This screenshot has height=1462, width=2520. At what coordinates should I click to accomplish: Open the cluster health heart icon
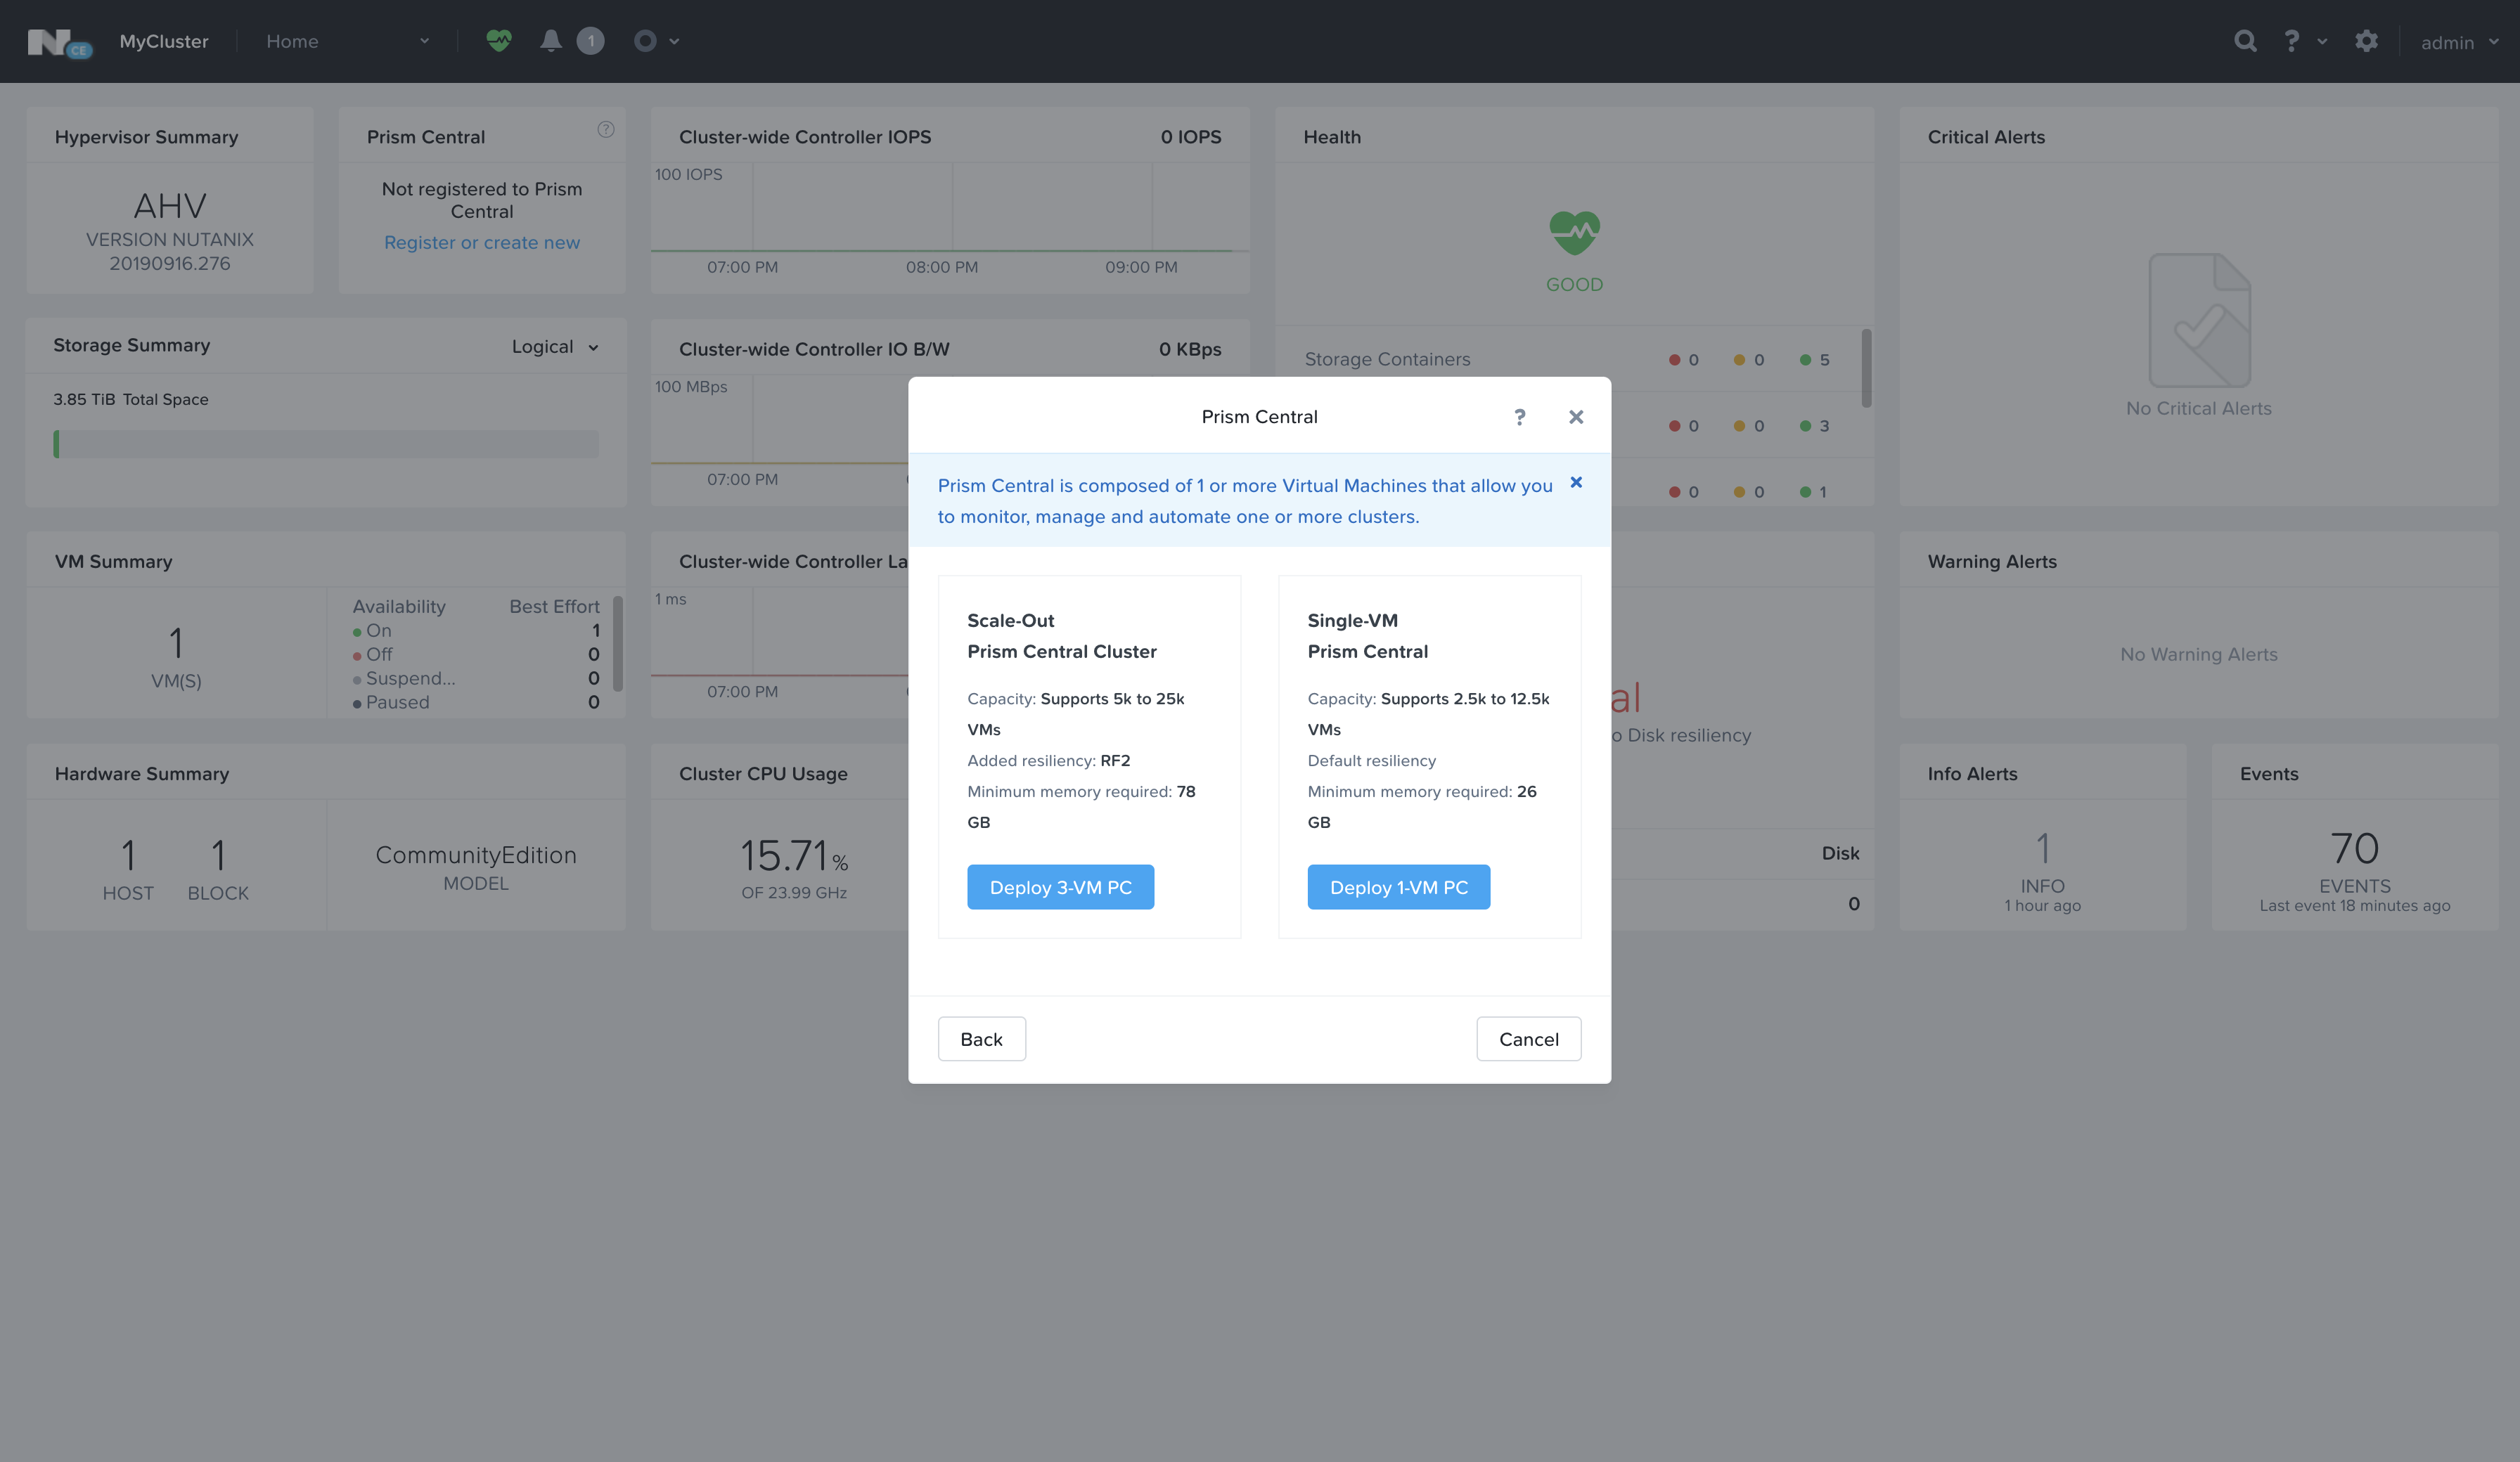coord(498,41)
